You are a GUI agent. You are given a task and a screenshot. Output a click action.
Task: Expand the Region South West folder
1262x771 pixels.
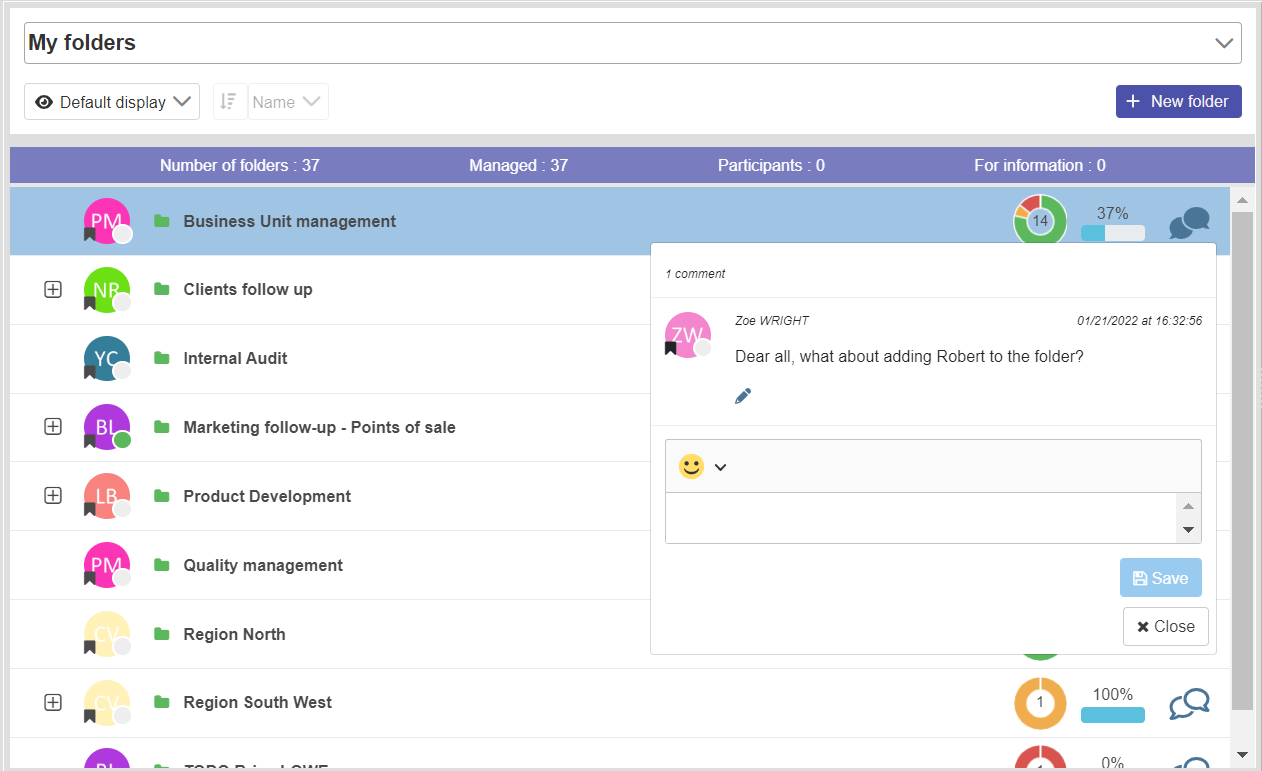53,702
